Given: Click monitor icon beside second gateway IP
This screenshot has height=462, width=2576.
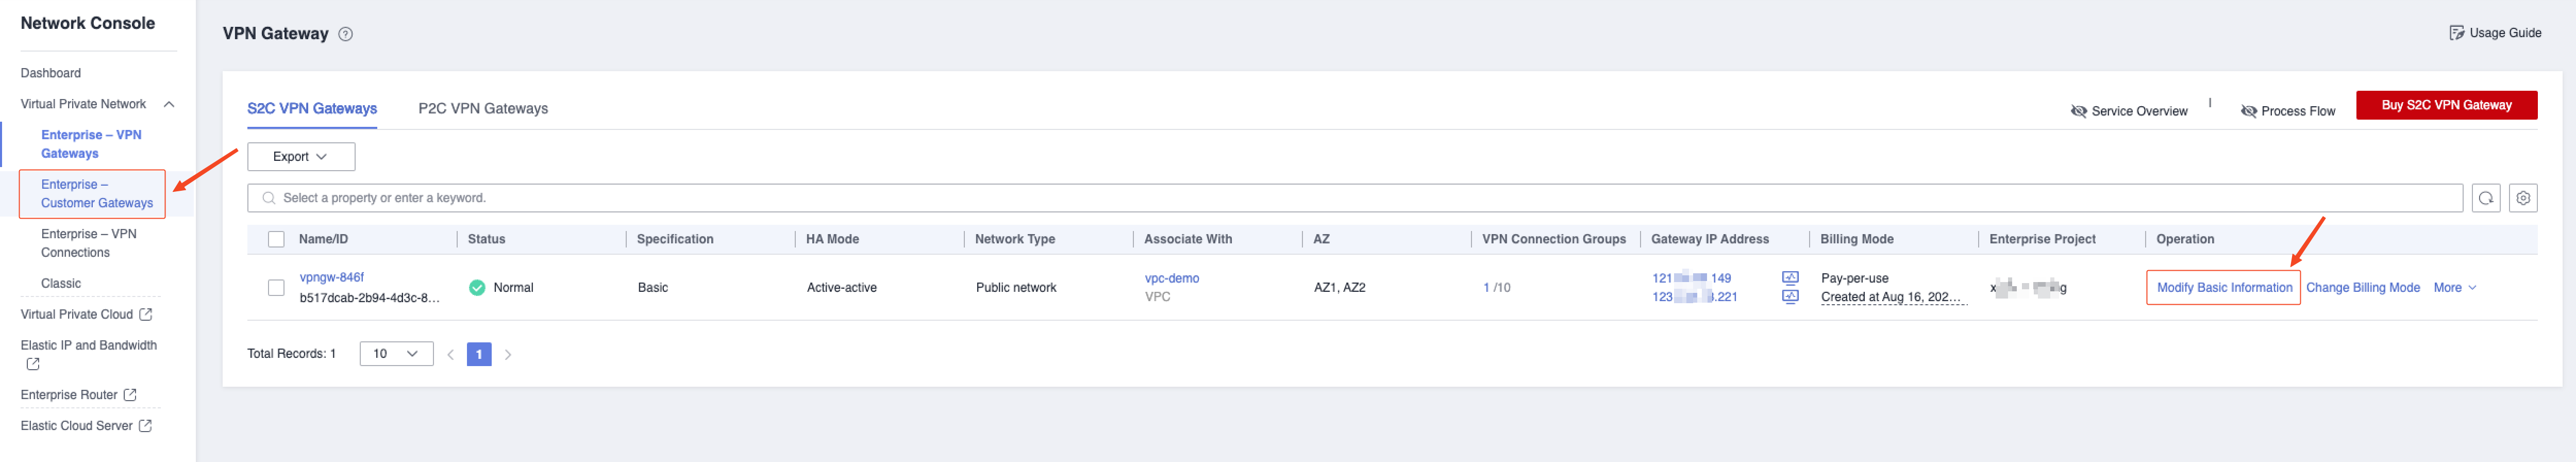Looking at the screenshot, I should pos(1790,296).
